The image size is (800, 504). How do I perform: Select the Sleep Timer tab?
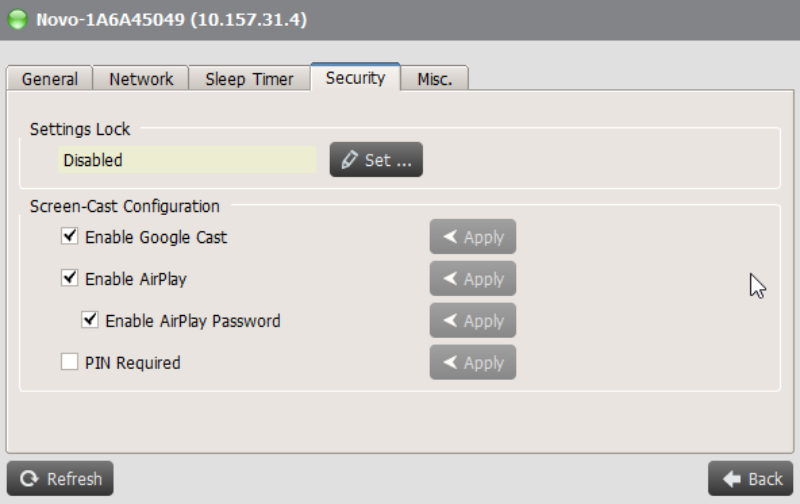click(x=249, y=79)
